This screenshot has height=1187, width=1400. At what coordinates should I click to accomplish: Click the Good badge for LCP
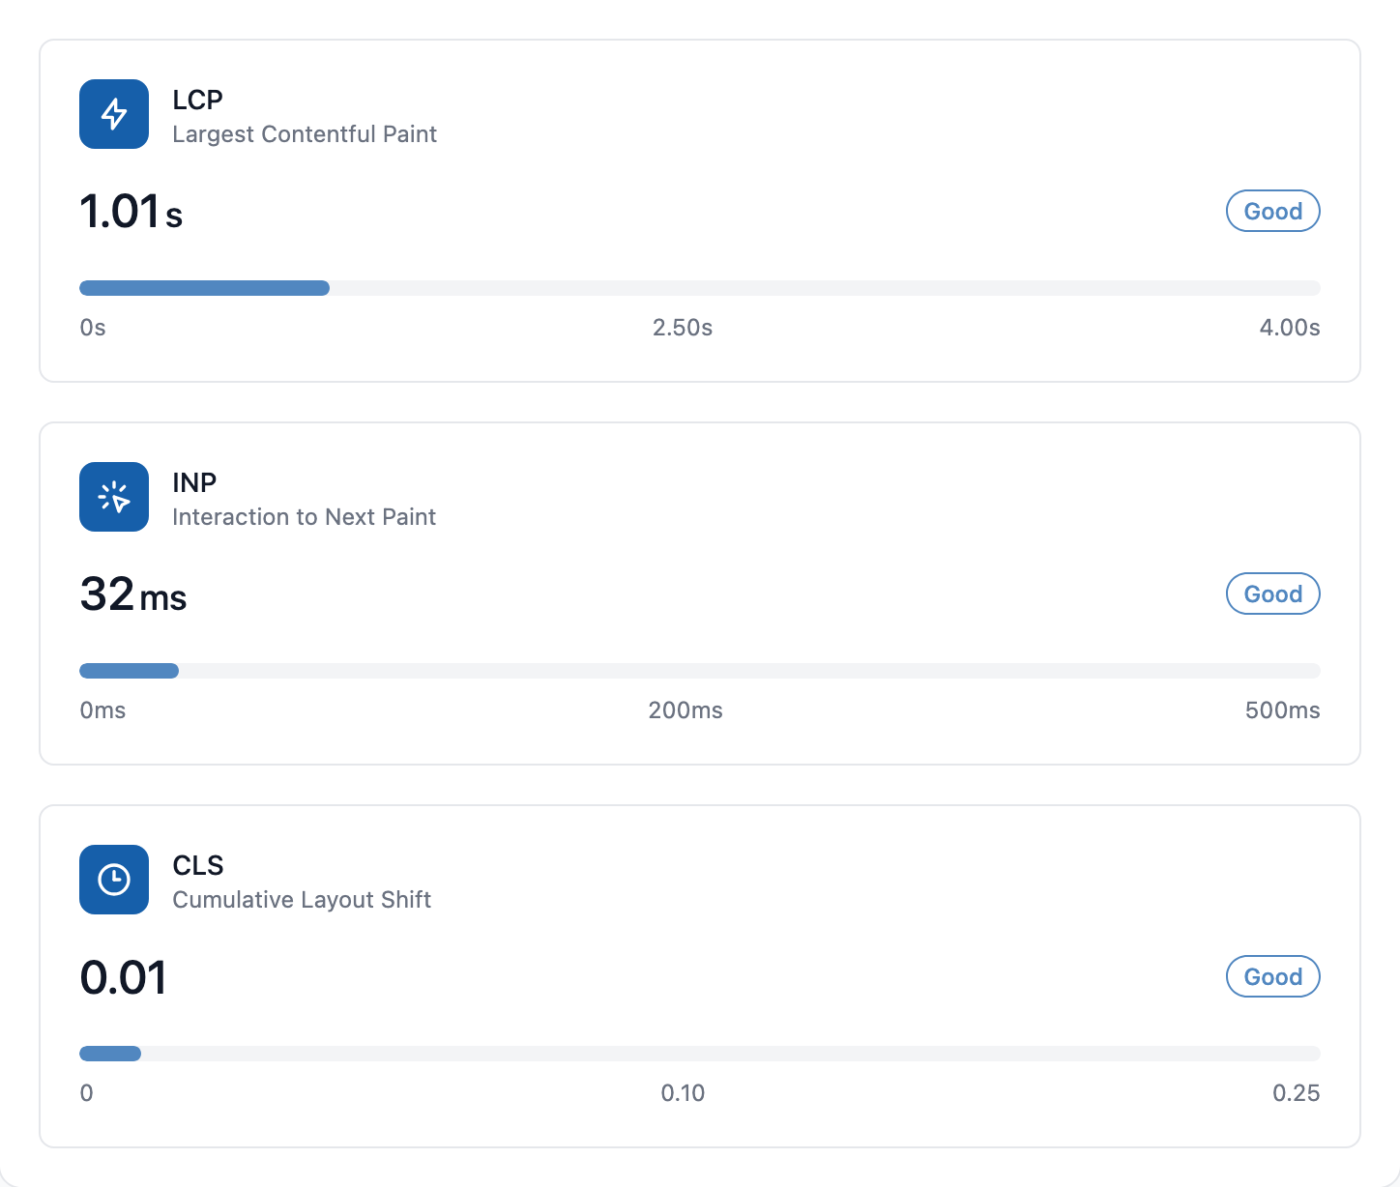click(1272, 211)
